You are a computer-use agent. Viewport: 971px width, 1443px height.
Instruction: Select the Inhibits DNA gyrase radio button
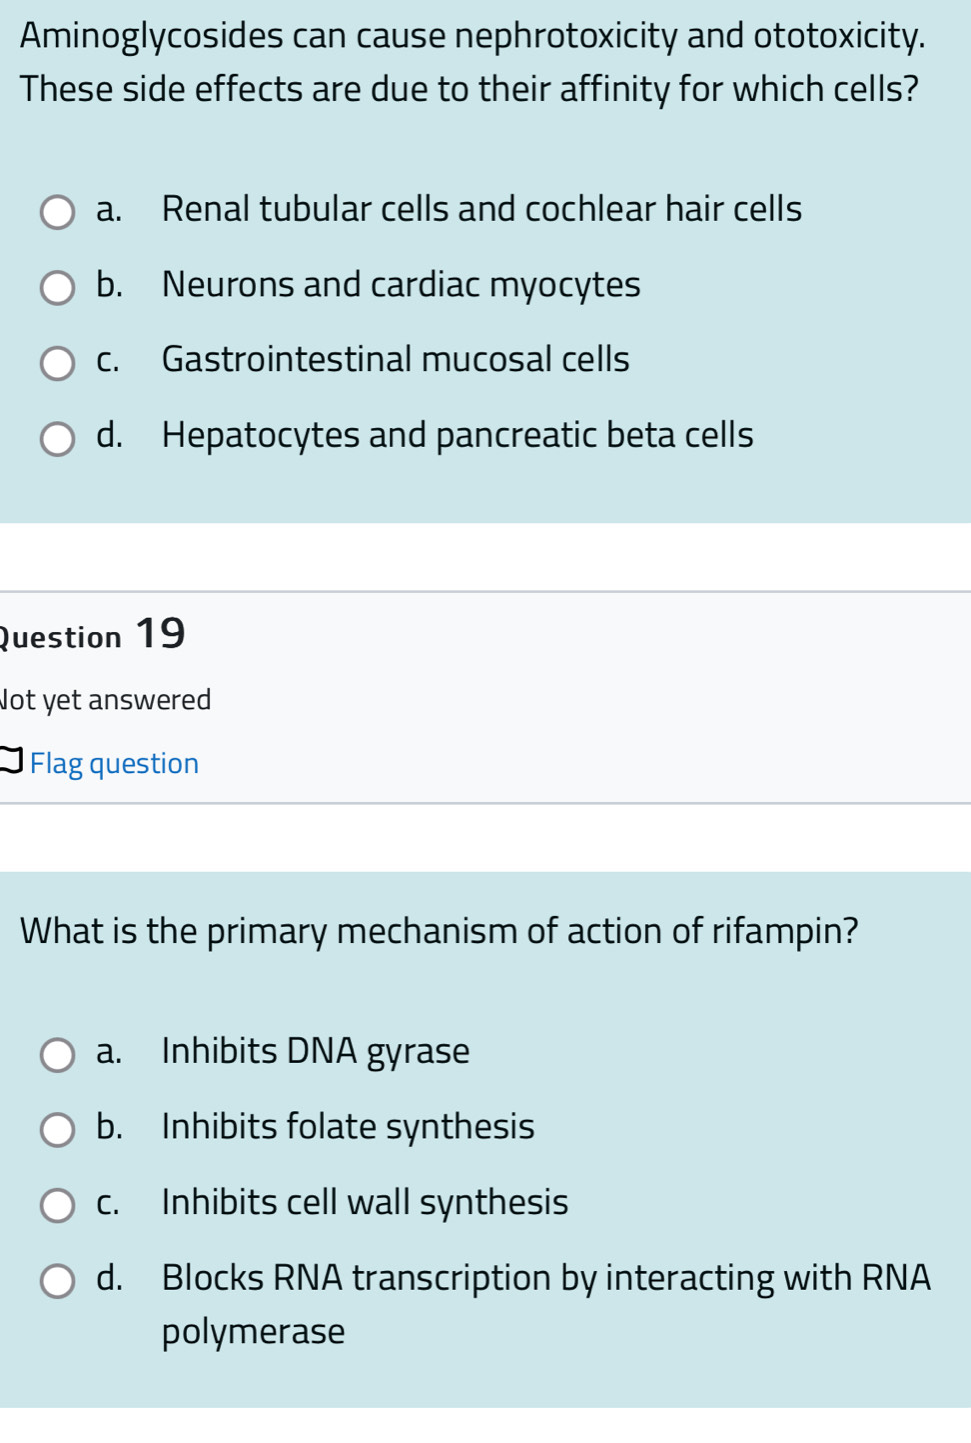point(57,1055)
